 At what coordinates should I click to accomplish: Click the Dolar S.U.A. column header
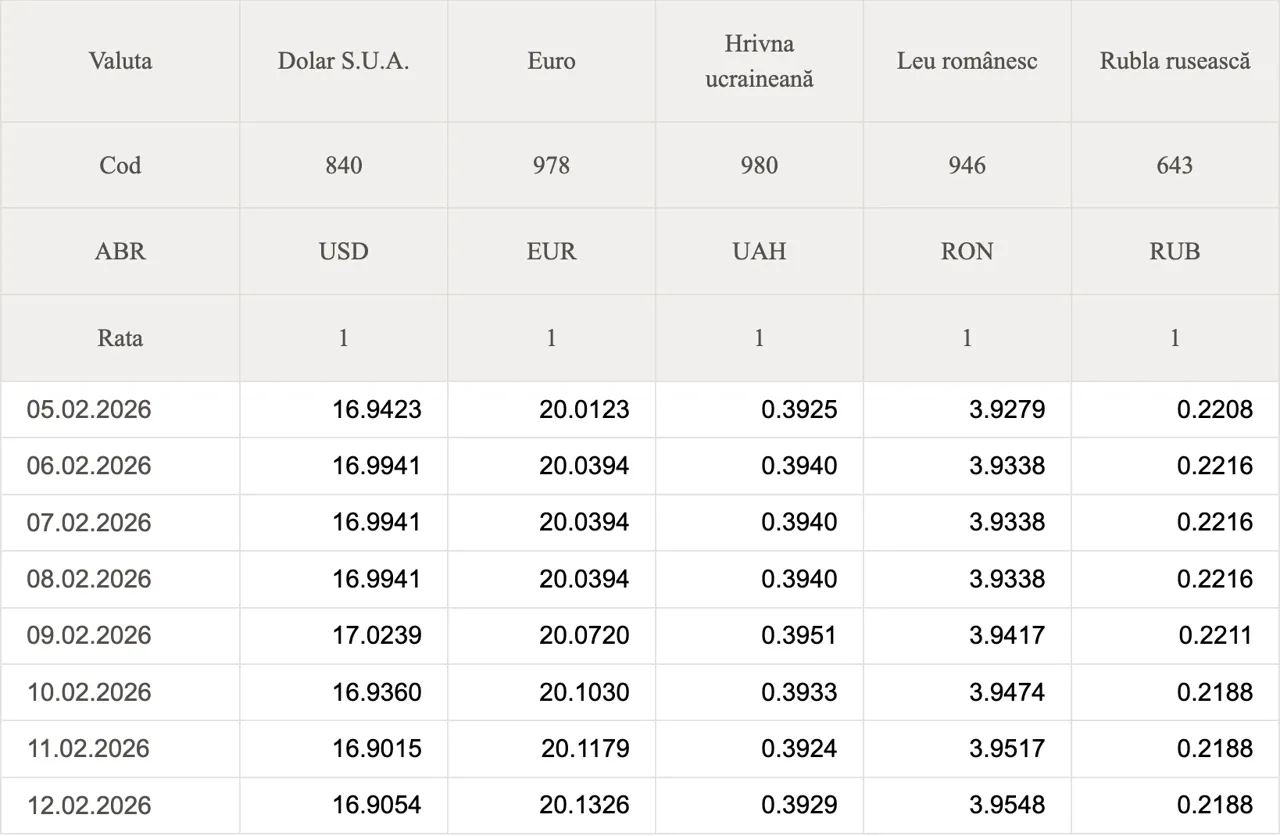click(x=343, y=61)
